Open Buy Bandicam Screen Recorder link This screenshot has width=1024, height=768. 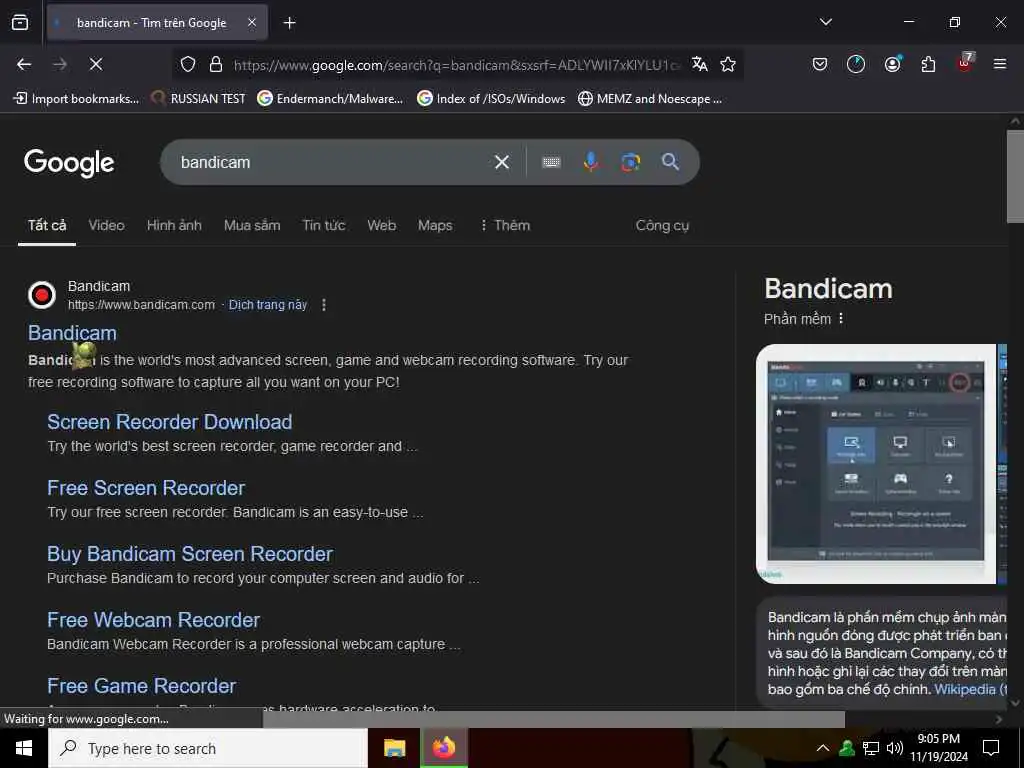tap(190, 554)
